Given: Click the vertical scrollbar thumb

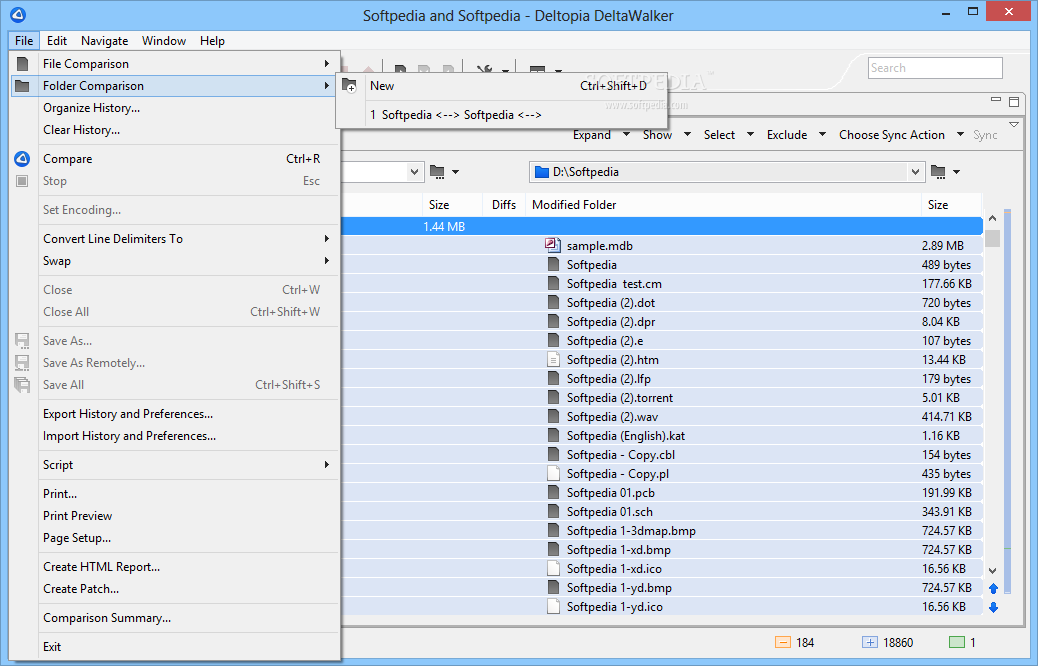Looking at the screenshot, I should tap(992, 238).
